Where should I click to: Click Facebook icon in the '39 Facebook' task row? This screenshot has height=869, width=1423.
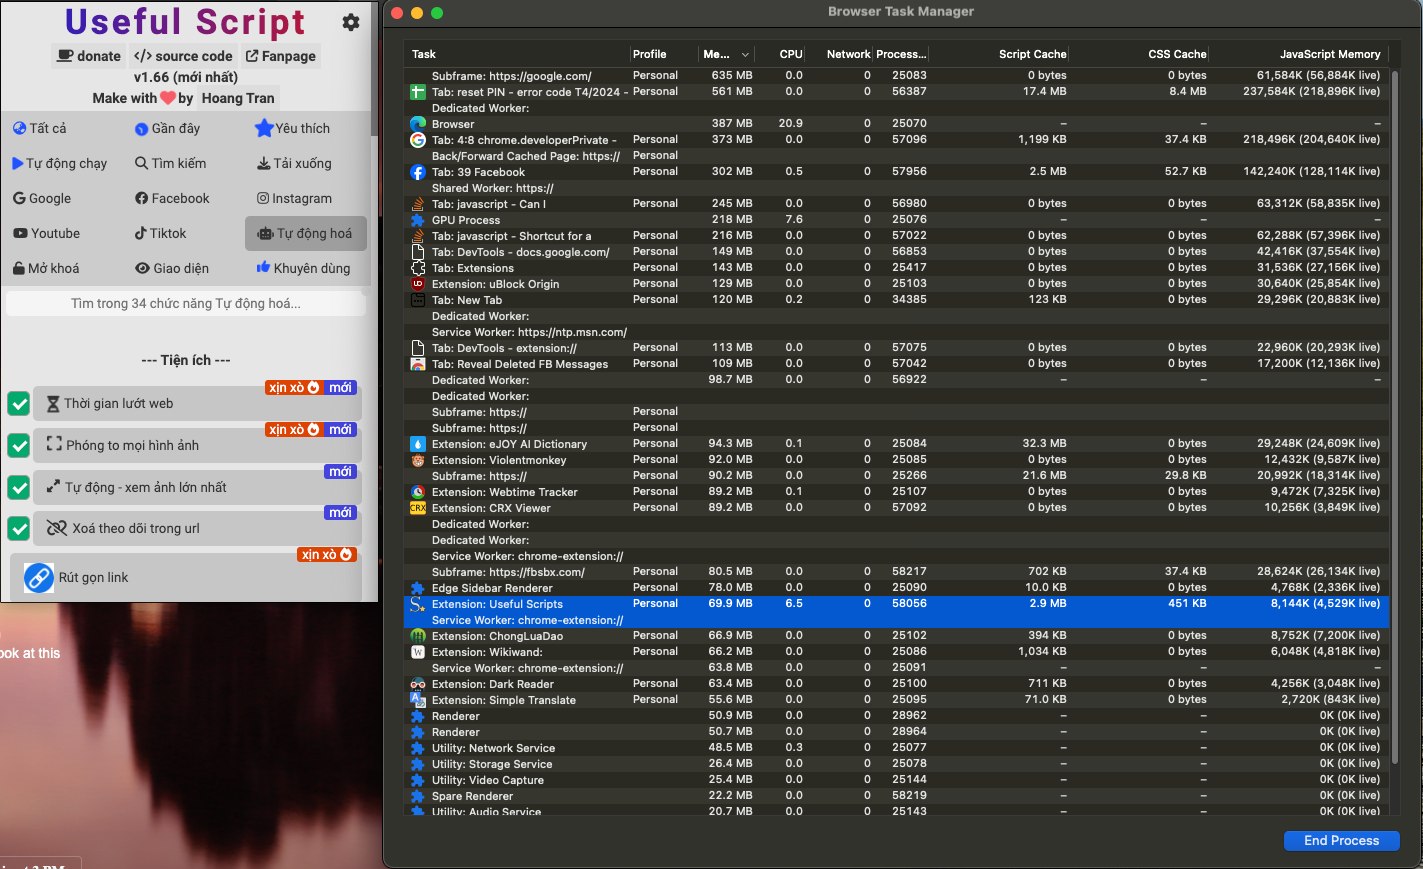(x=418, y=172)
